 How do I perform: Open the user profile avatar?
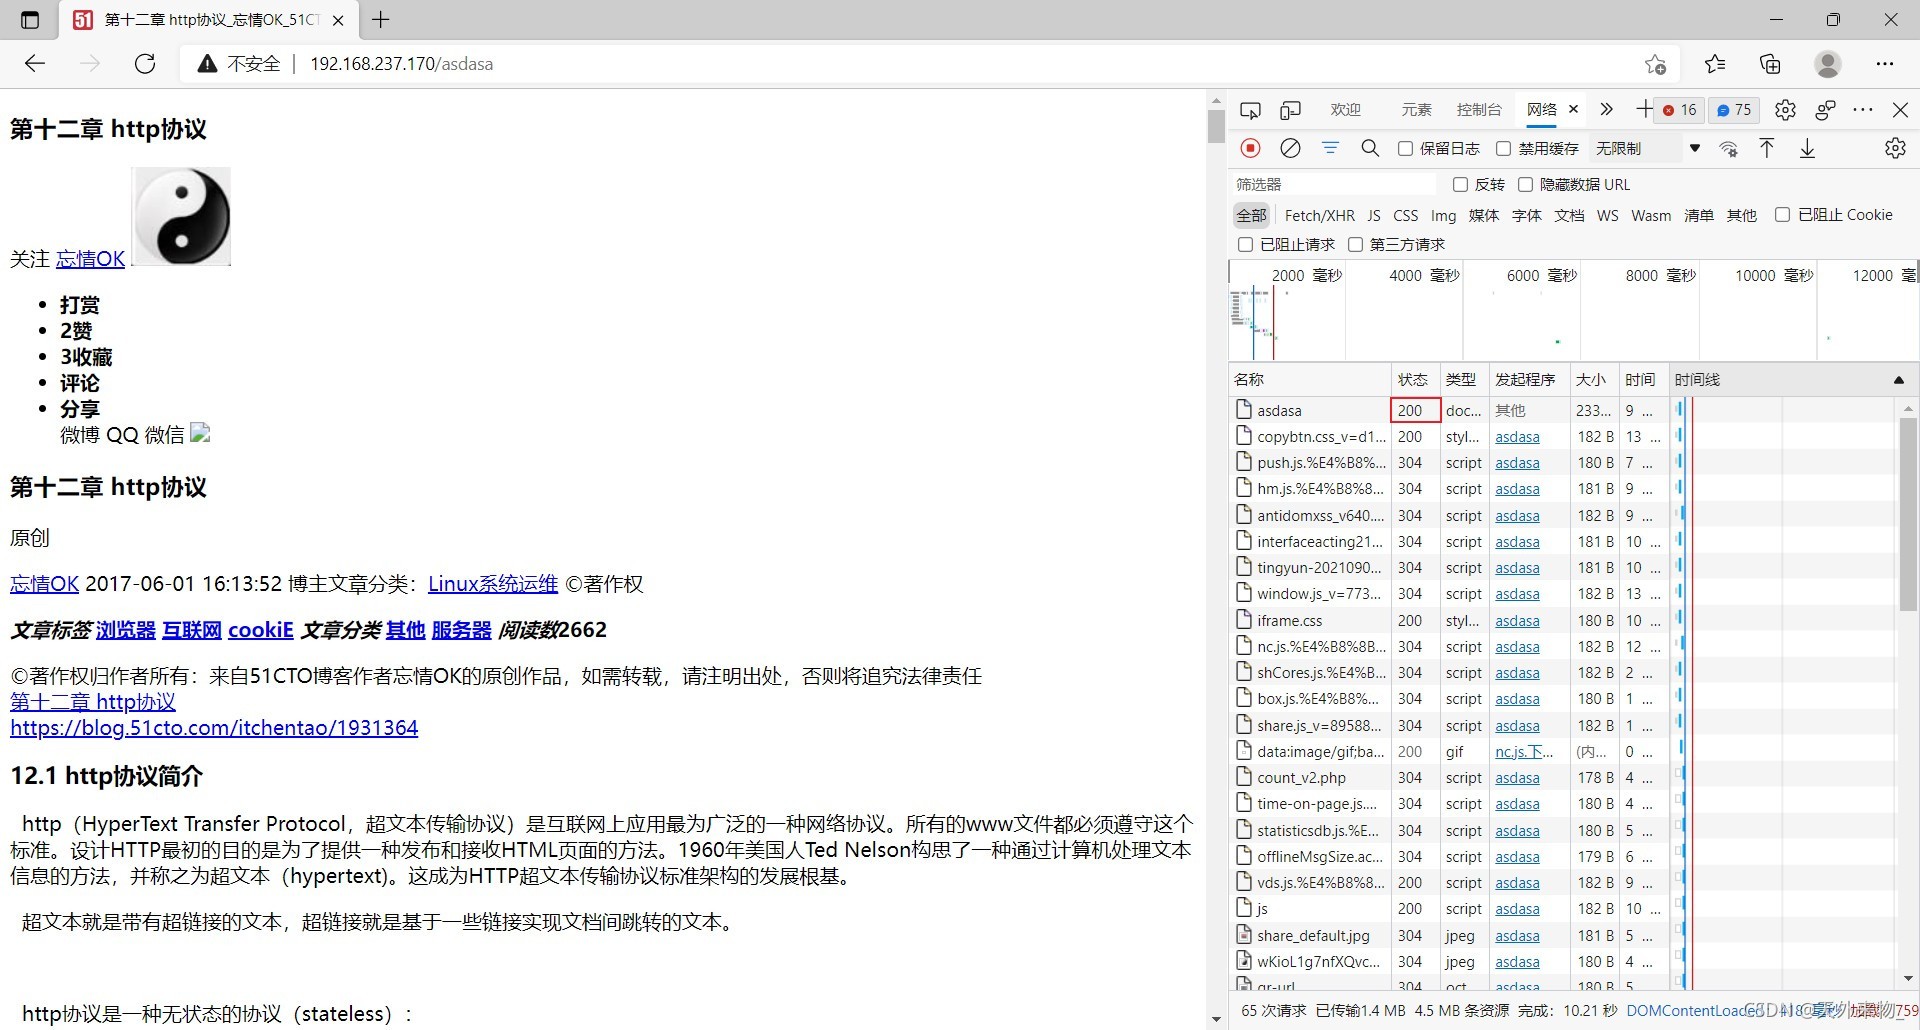(1828, 64)
